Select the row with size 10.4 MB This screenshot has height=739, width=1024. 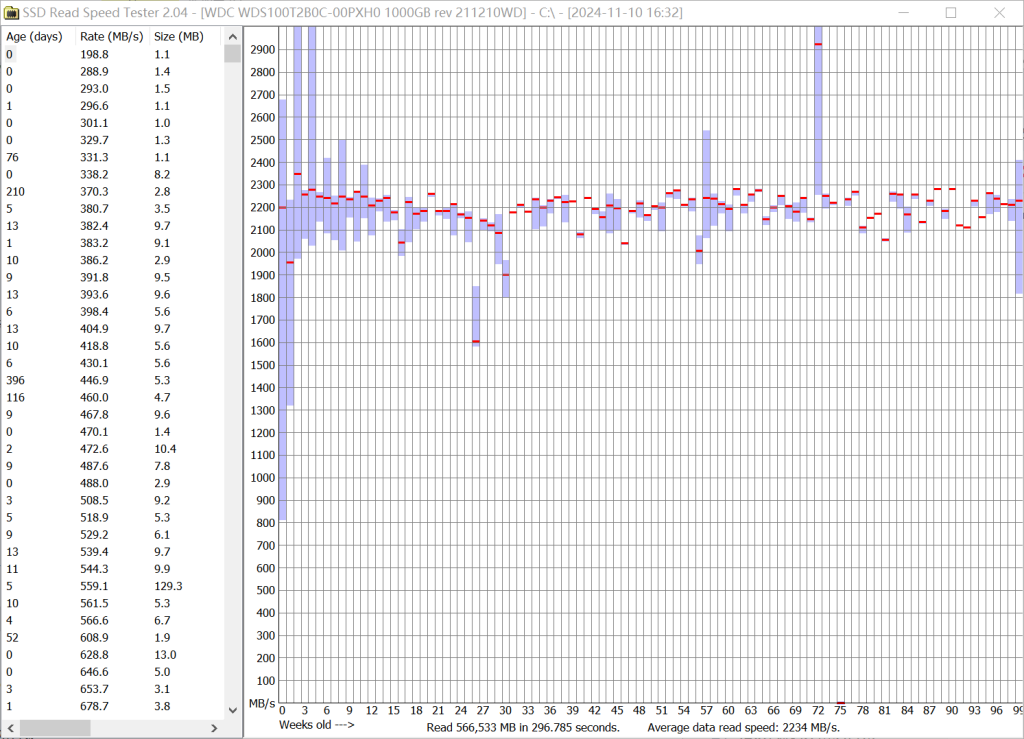point(113,449)
